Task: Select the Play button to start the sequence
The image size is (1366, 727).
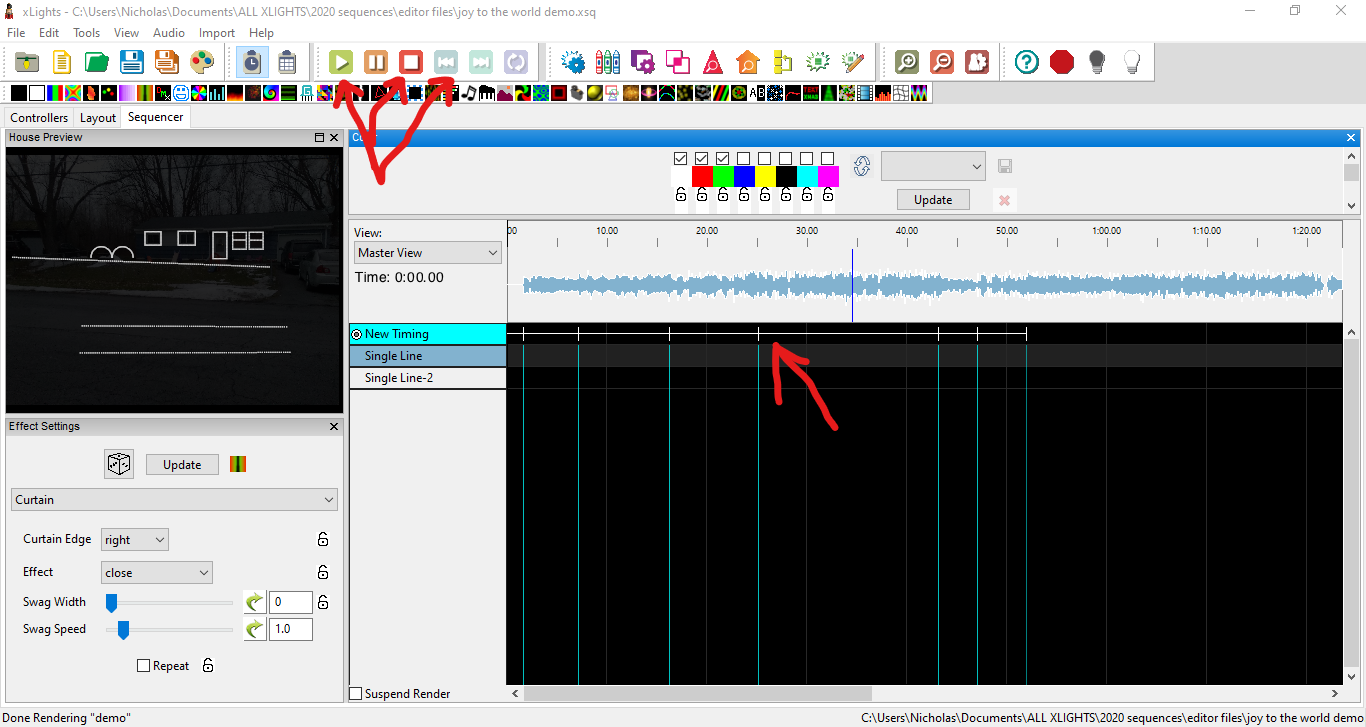Action: point(341,61)
